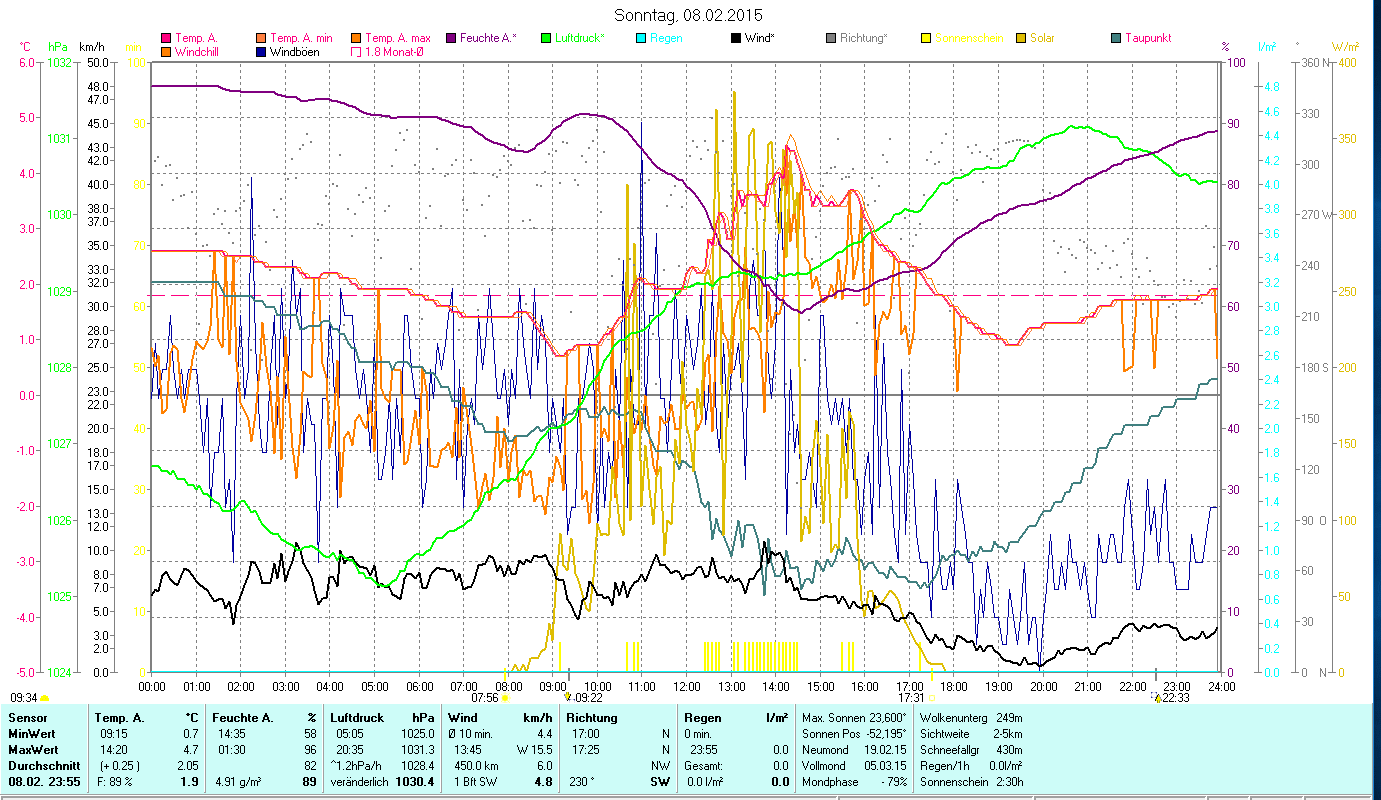Click the orange Temp. A. max legend swatch

[x=357, y=38]
